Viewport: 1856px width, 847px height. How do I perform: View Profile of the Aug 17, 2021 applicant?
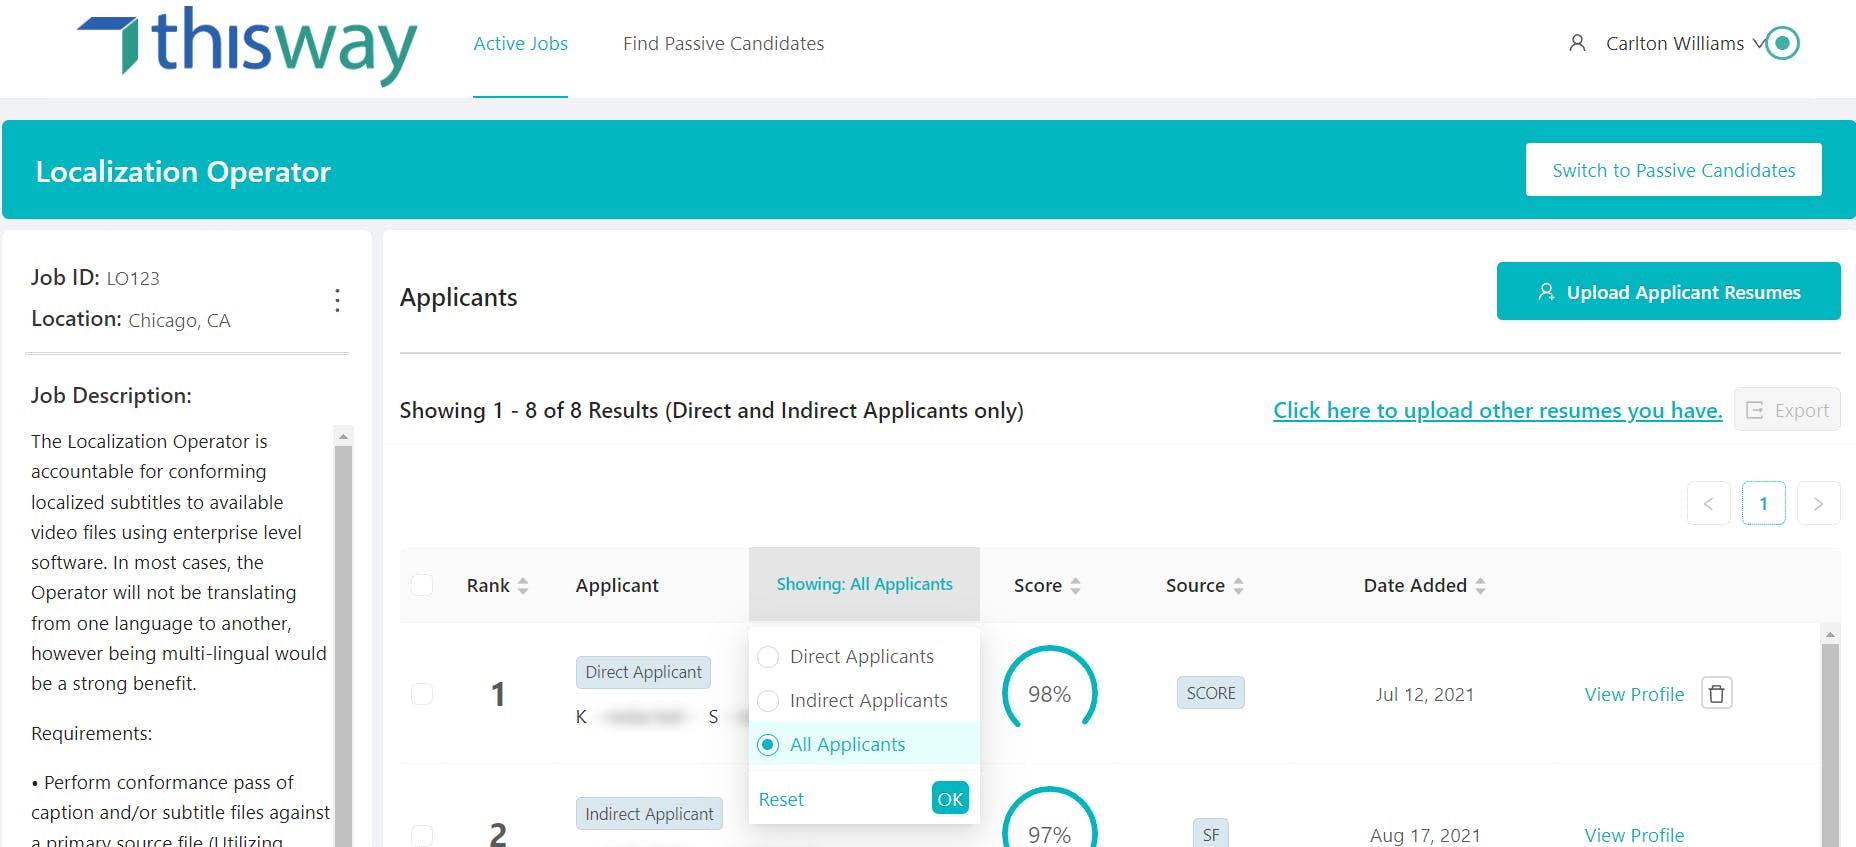(1634, 835)
